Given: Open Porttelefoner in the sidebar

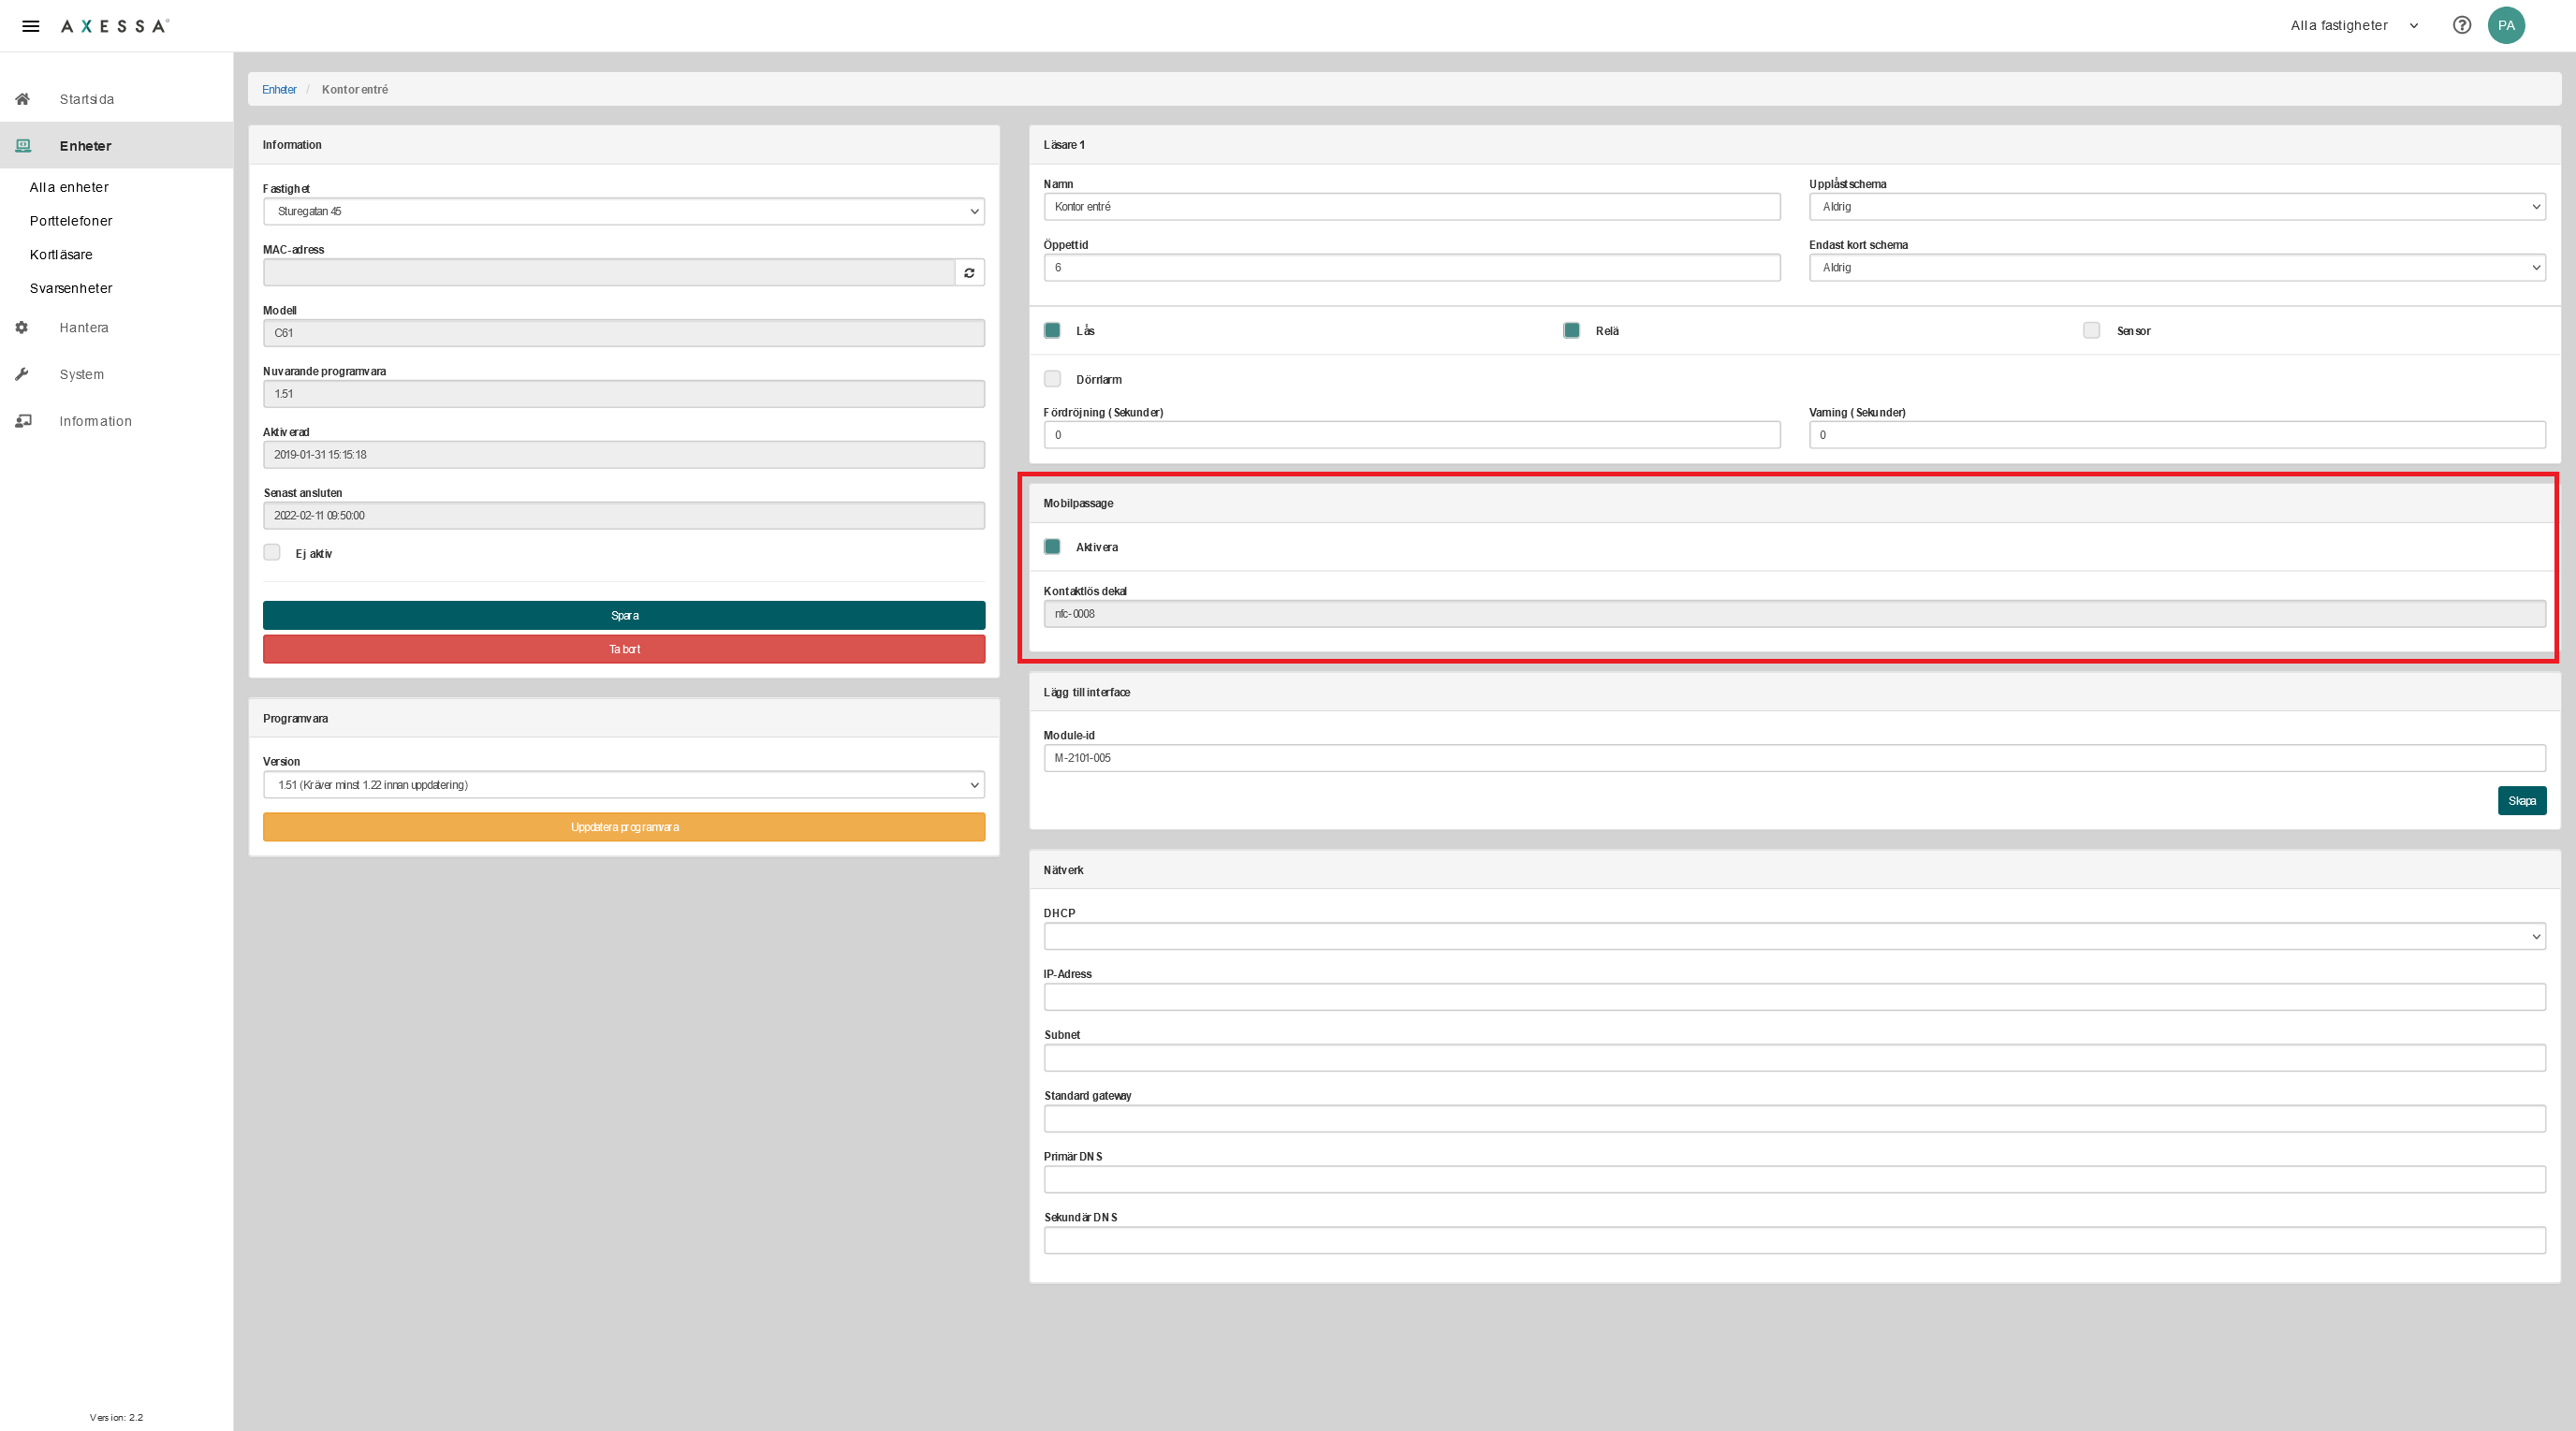Looking at the screenshot, I should pyautogui.click(x=71, y=221).
